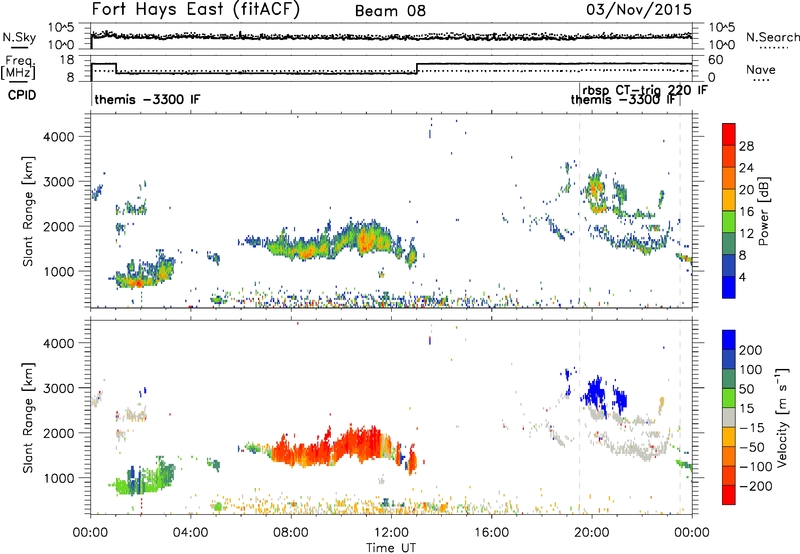Click the '16:00' time tick label
The height and width of the screenshot is (554, 800).
[491, 533]
